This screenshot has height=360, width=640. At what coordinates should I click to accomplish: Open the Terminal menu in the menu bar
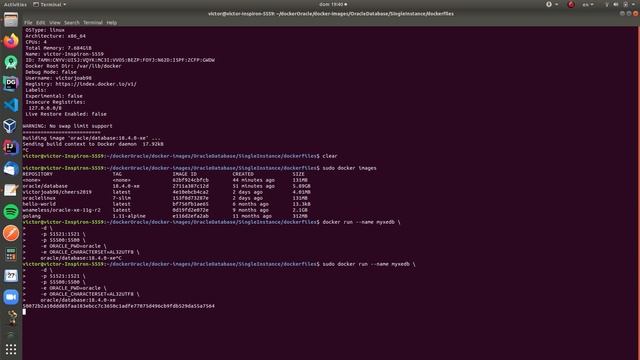93,22
